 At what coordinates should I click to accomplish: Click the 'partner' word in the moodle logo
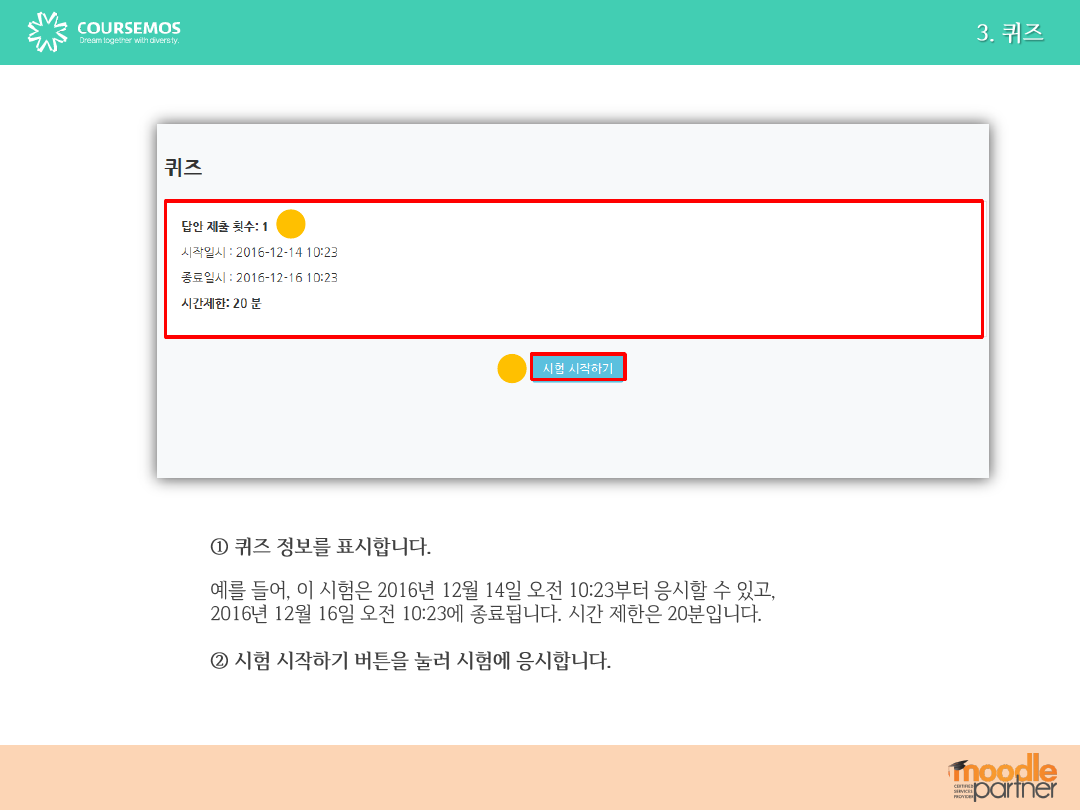[1013, 788]
